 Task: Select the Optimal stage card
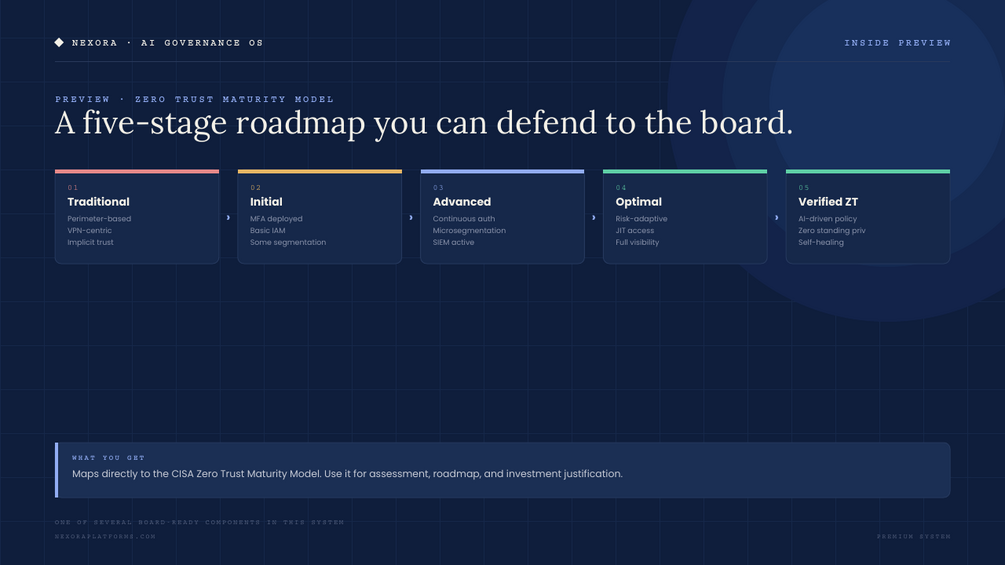tap(685, 217)
